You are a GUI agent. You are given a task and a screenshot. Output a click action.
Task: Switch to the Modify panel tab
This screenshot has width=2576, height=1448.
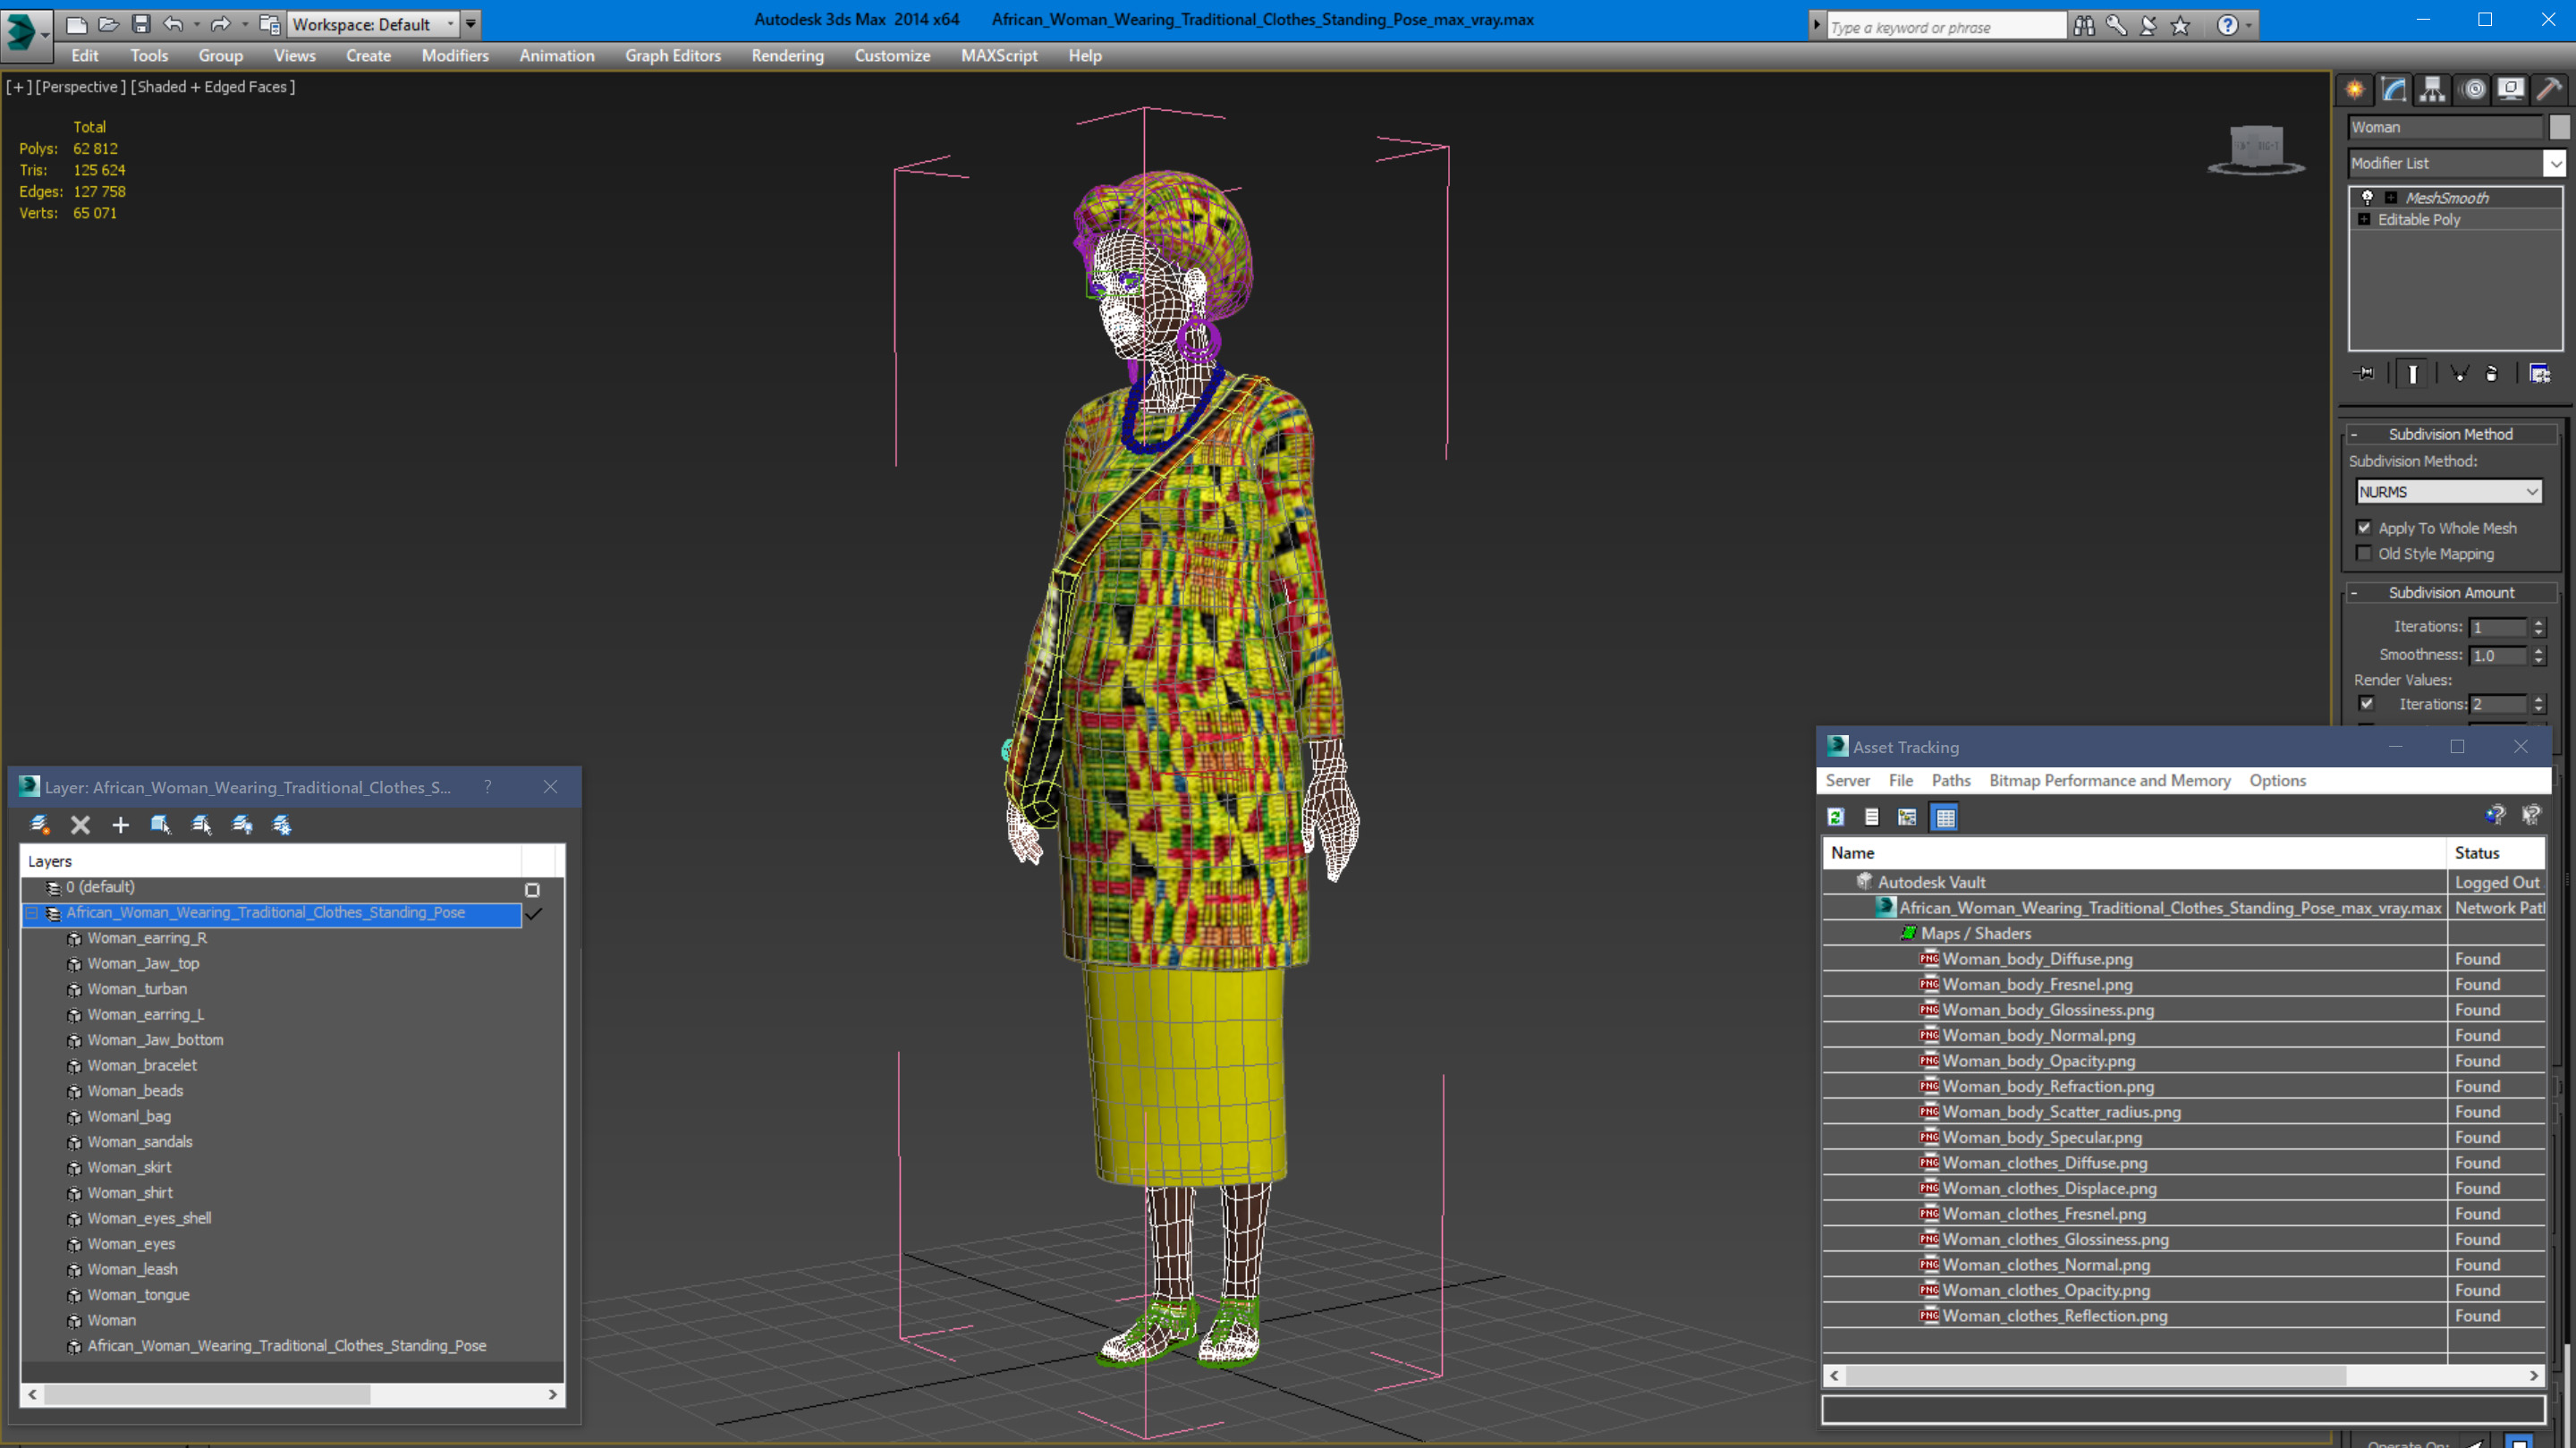(2394, 90)
